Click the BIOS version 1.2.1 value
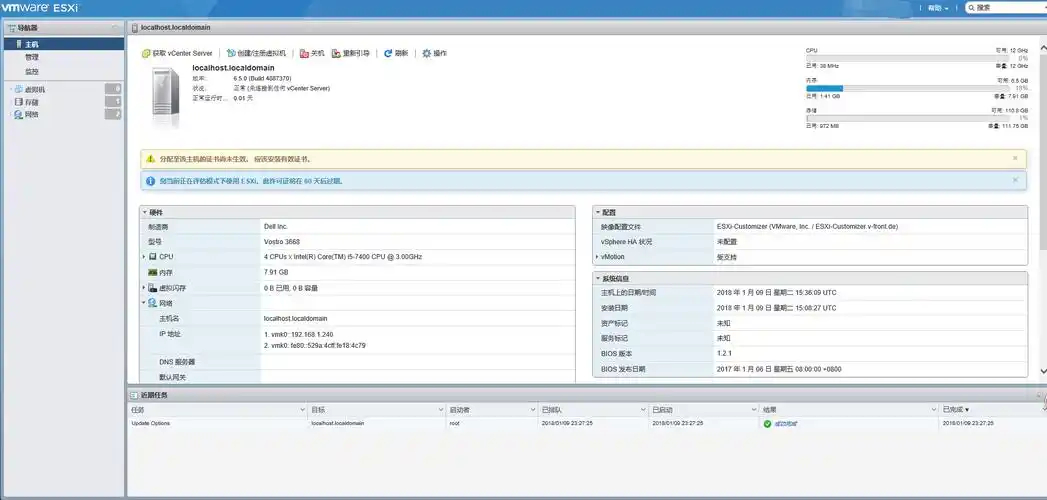The image size is (1047, 500). tap(724, 354)
